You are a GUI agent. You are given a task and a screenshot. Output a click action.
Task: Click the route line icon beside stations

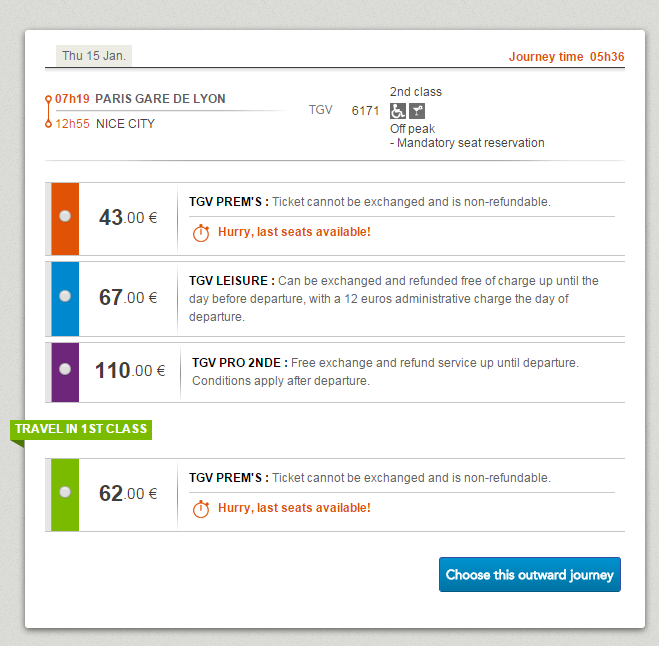click(48, 111)
